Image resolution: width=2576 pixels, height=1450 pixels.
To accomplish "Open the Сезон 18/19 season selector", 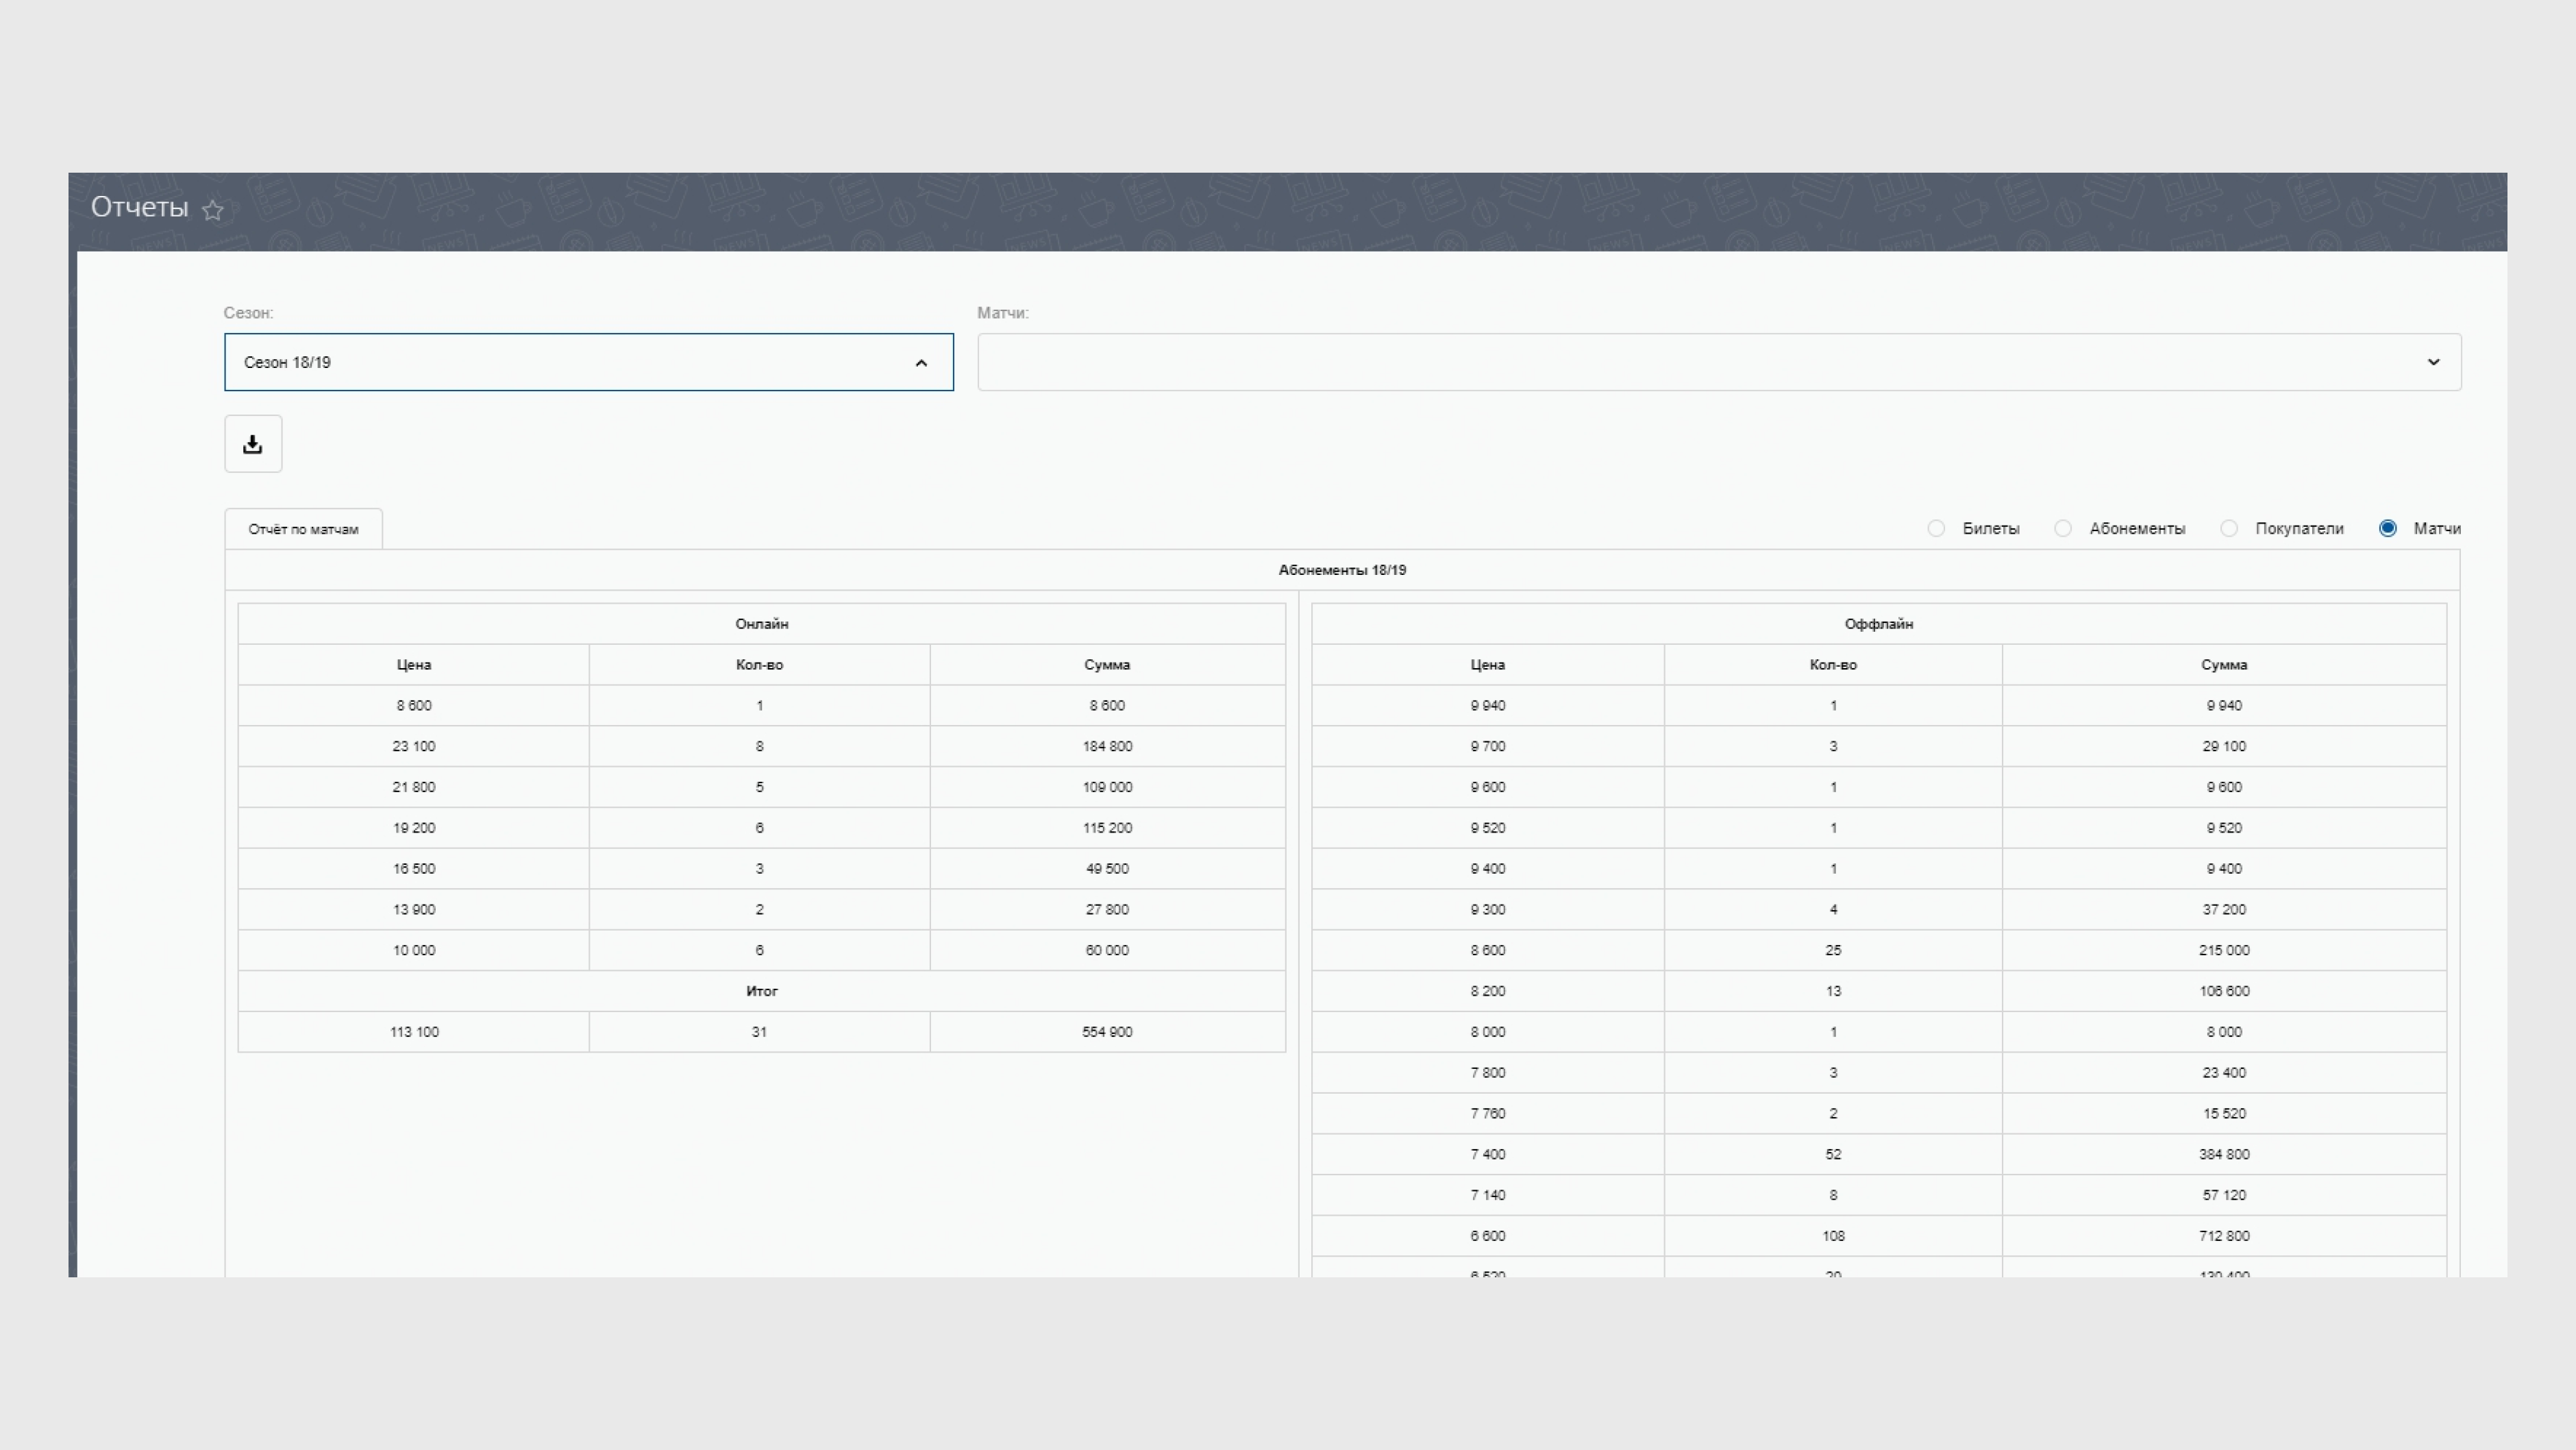I will click(589, 362).
